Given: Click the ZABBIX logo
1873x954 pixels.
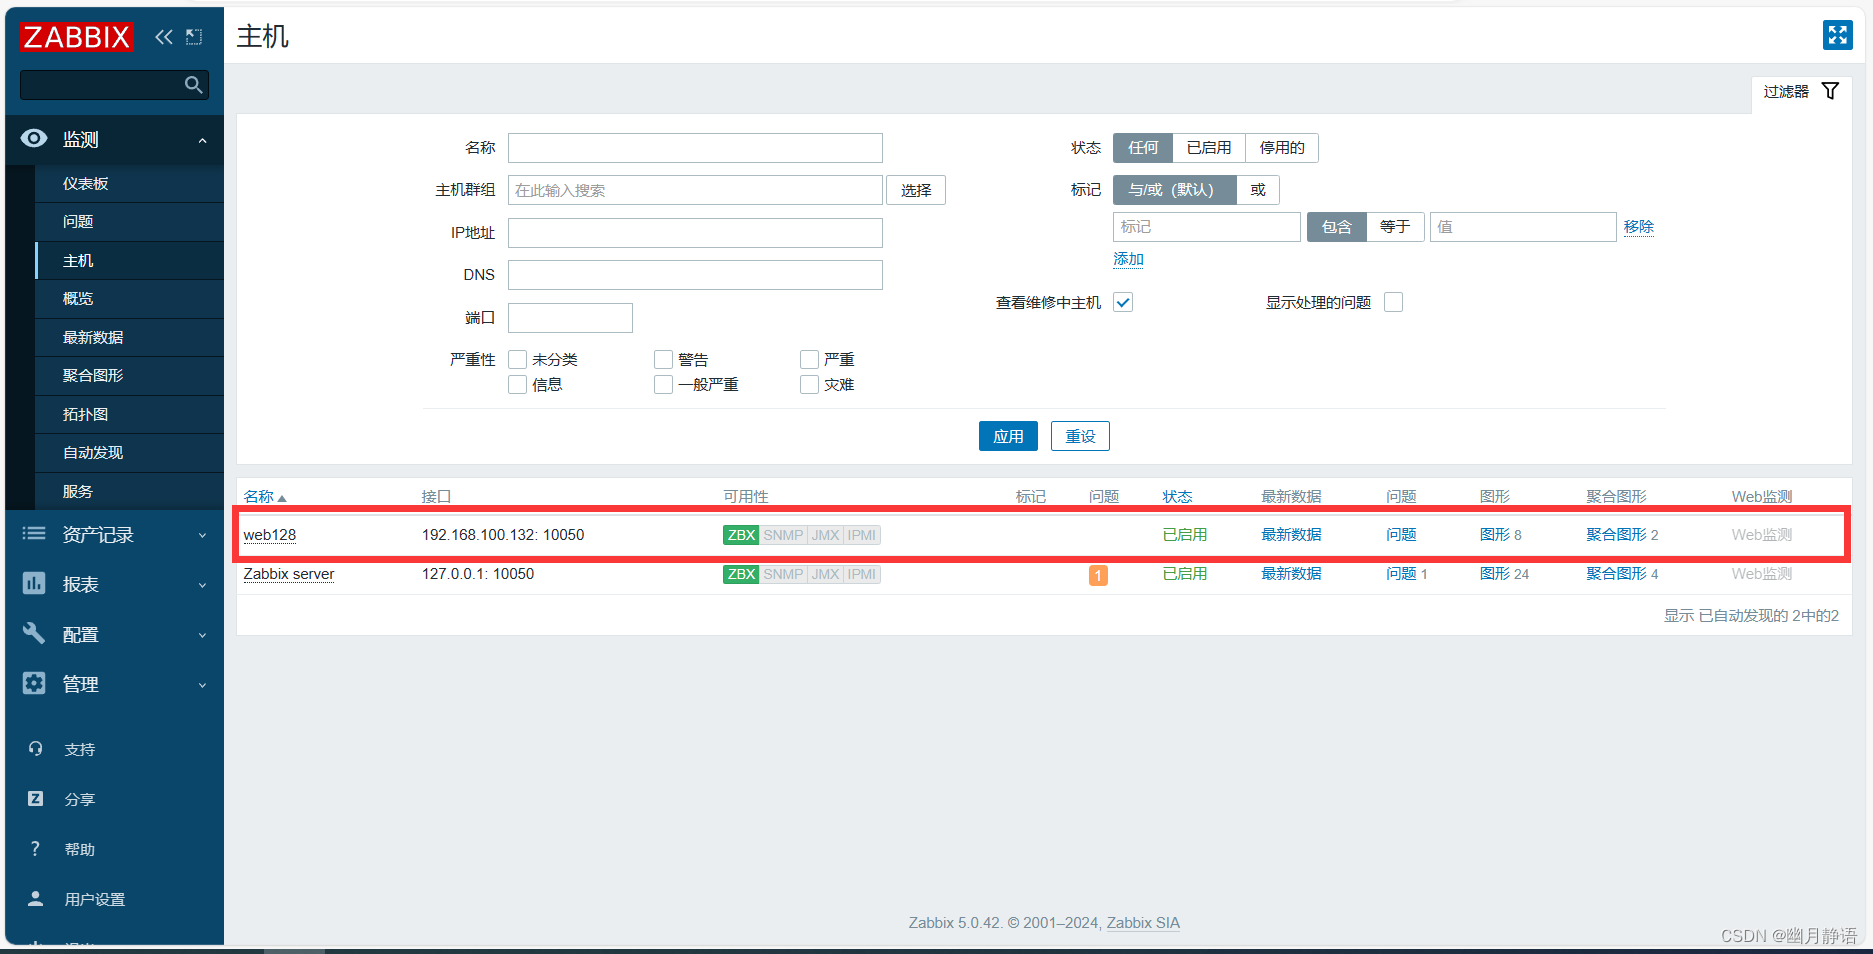Looking at the screenshot, I should click(77, 37).
